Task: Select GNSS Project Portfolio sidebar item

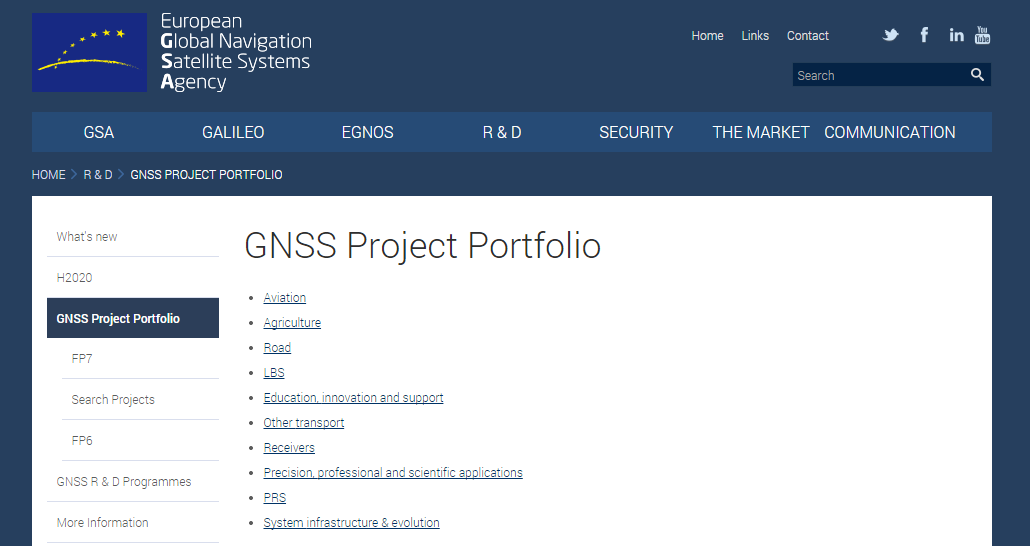Action: [x=133, y=318]
